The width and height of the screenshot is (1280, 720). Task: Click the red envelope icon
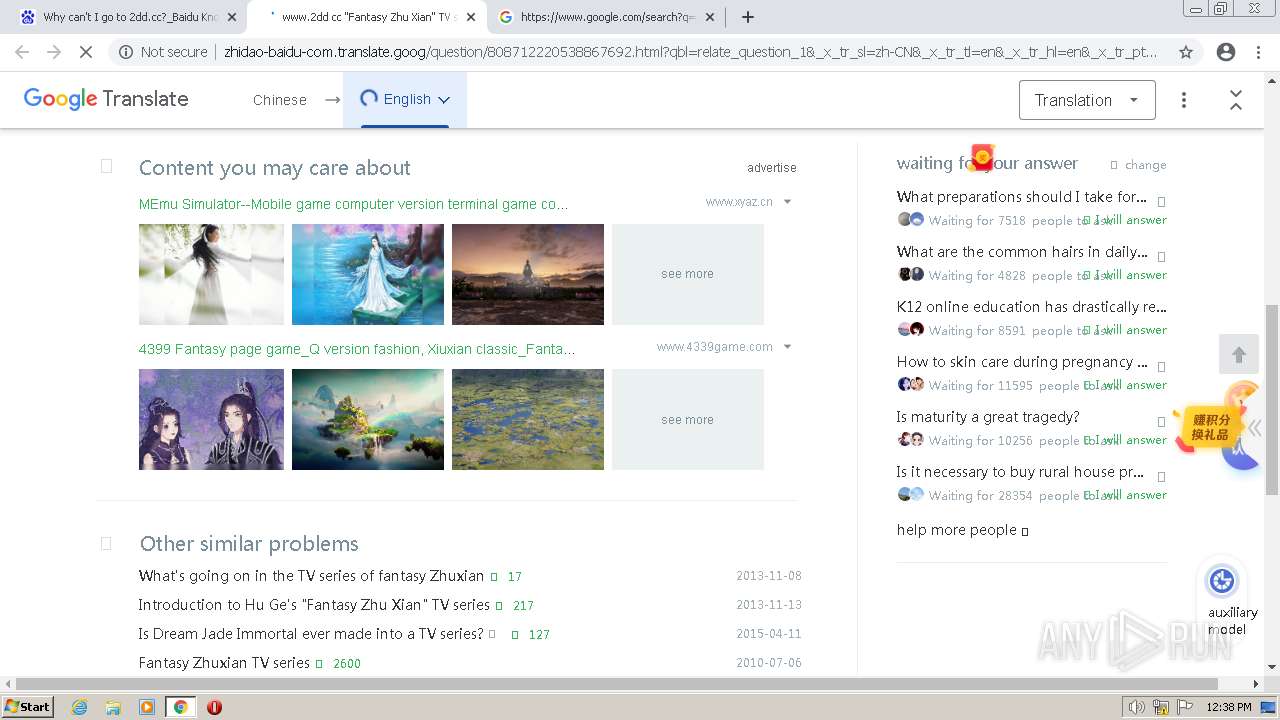982,157
